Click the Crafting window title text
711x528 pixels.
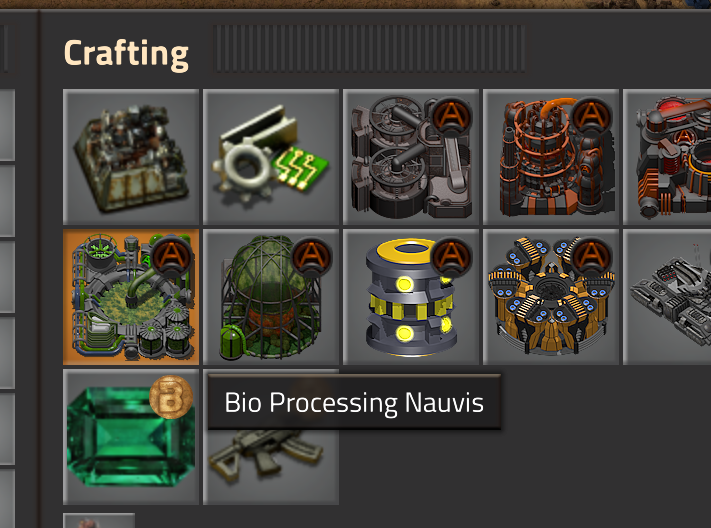(x=126, y=54)
